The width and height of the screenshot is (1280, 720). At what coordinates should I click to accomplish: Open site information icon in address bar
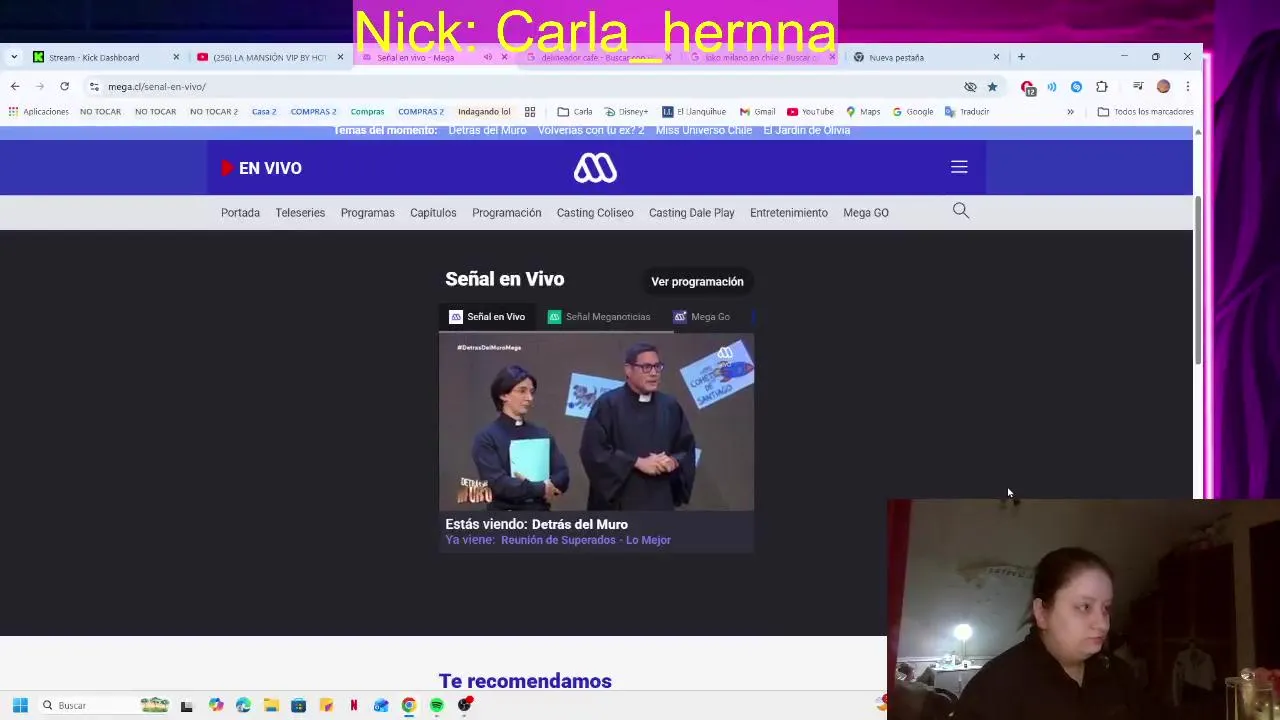coord(94,86)
